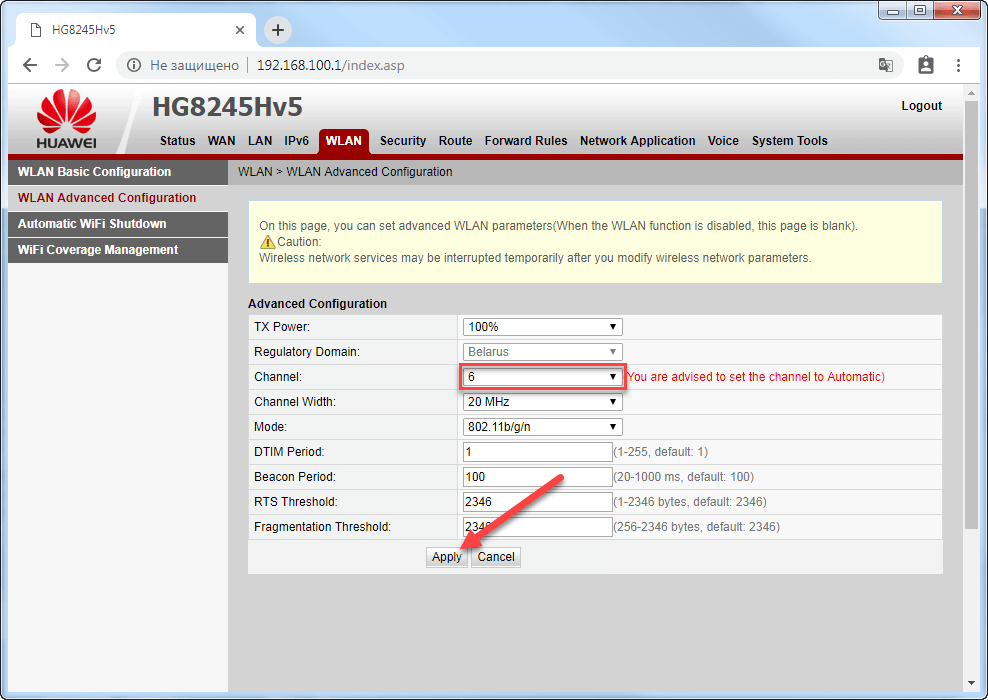Expand the Channel Width 20 MHz dropdown

tap(542, 402)
